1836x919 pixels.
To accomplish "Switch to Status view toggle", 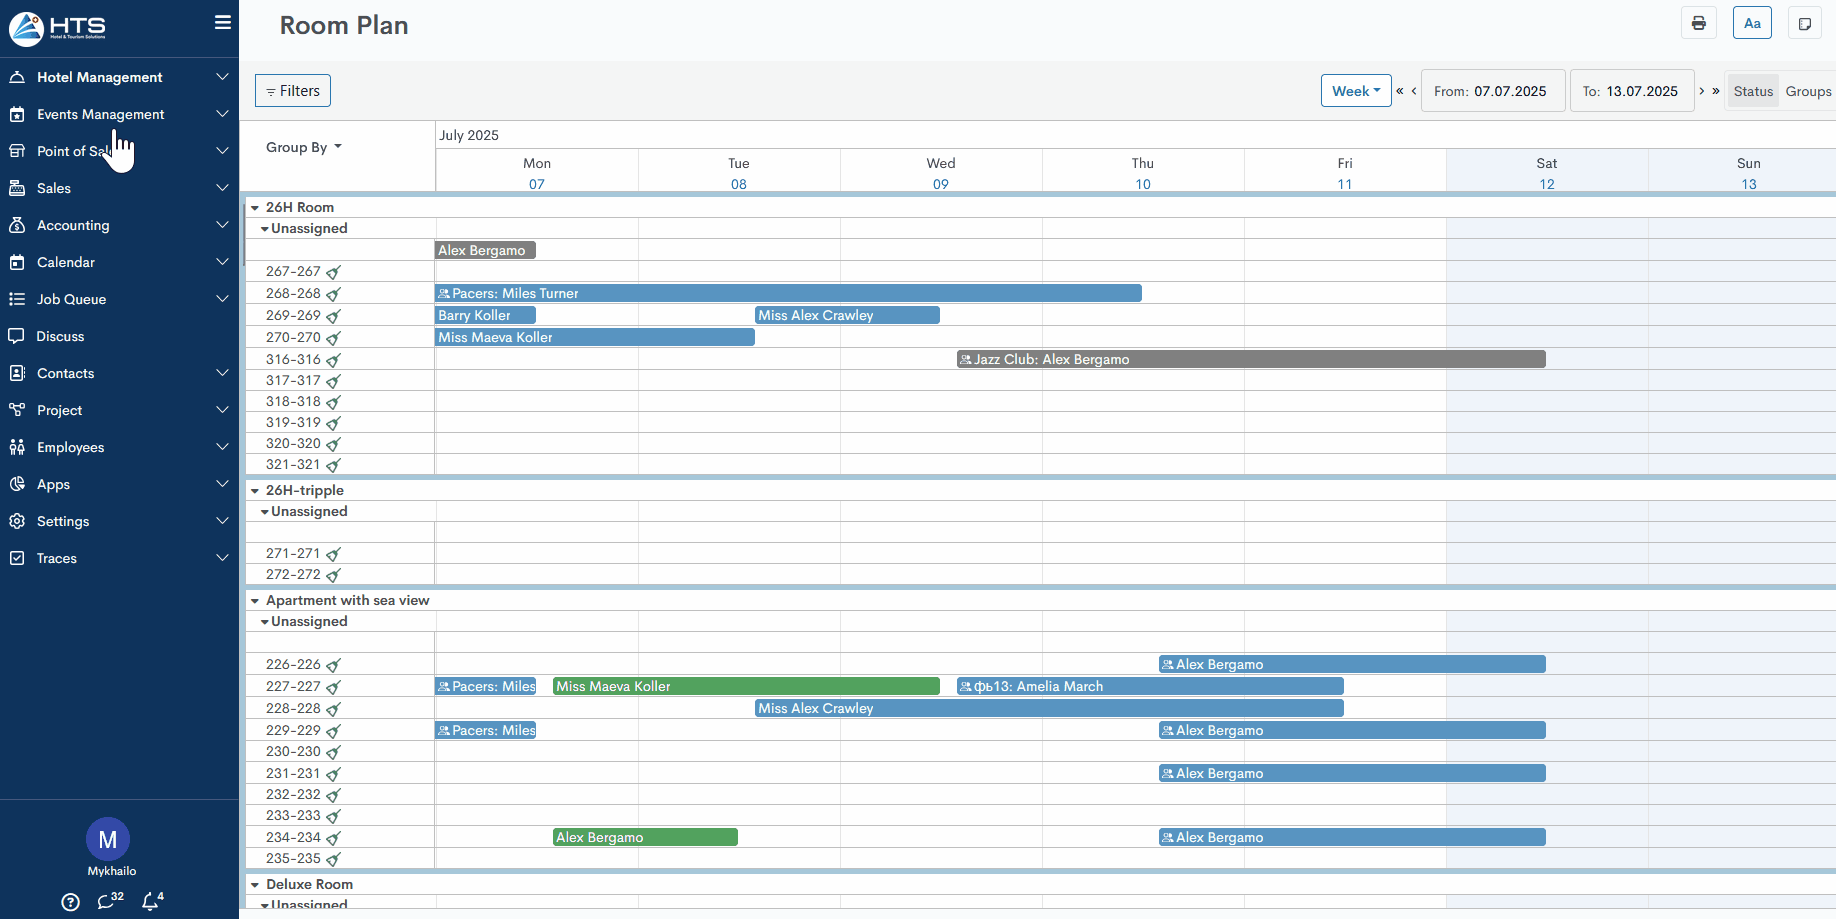I will [1752, 91].
